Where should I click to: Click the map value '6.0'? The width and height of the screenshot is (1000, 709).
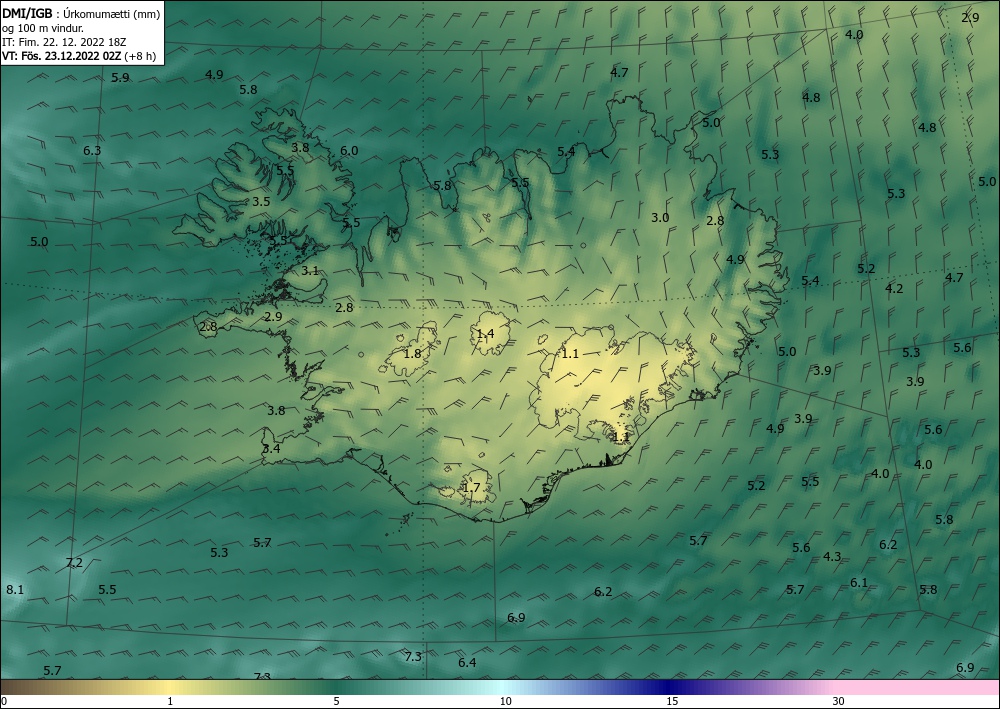(x=349, y=150)
